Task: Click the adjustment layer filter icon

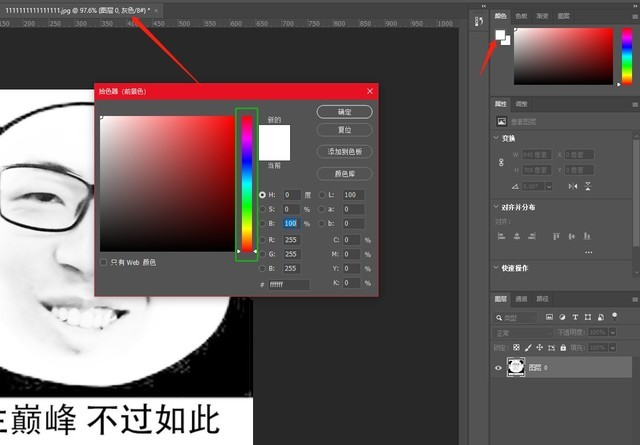Action: coord(562,317)
